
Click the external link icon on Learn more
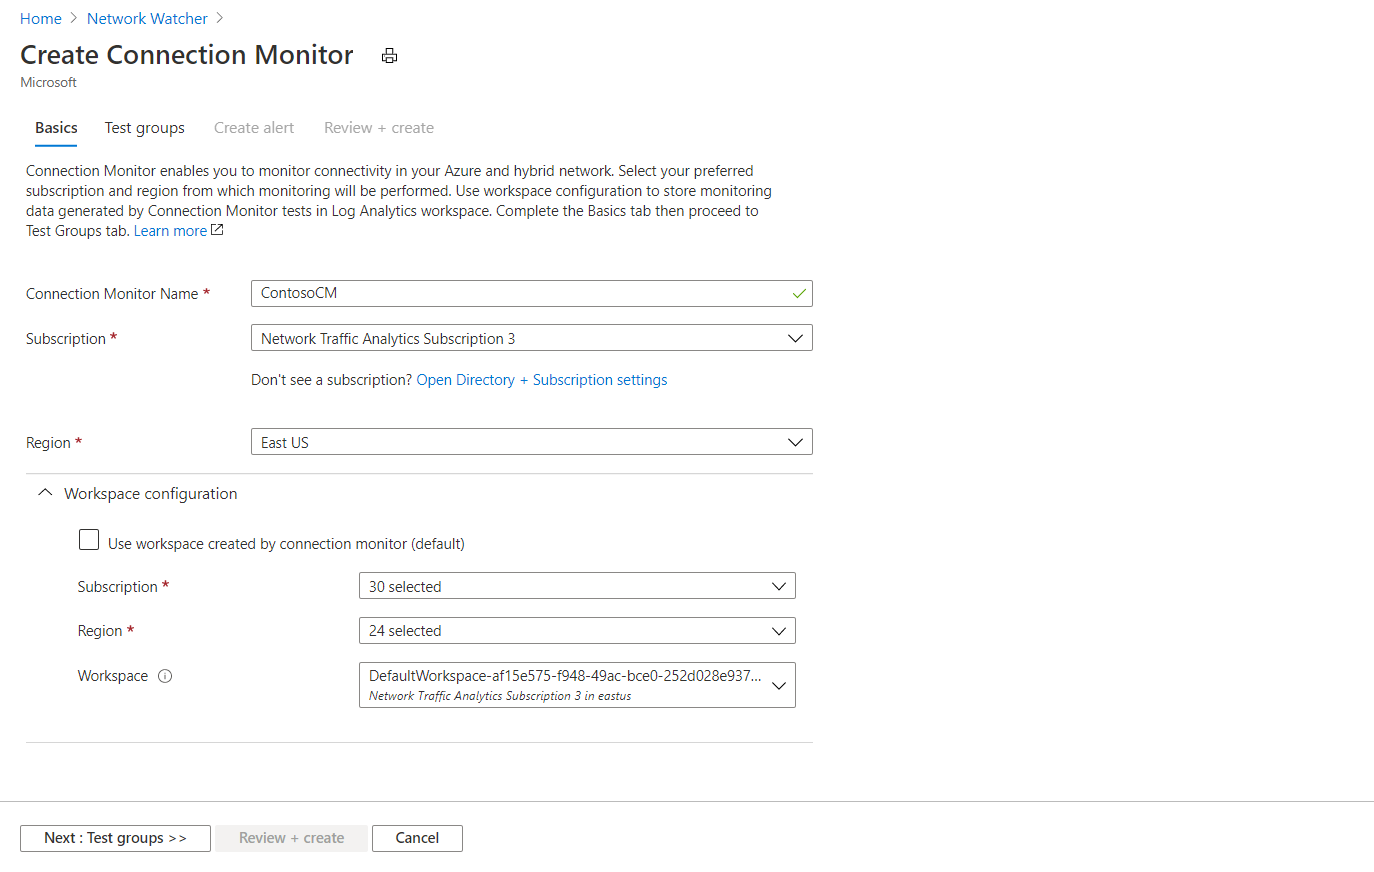(x=216, y=229)
